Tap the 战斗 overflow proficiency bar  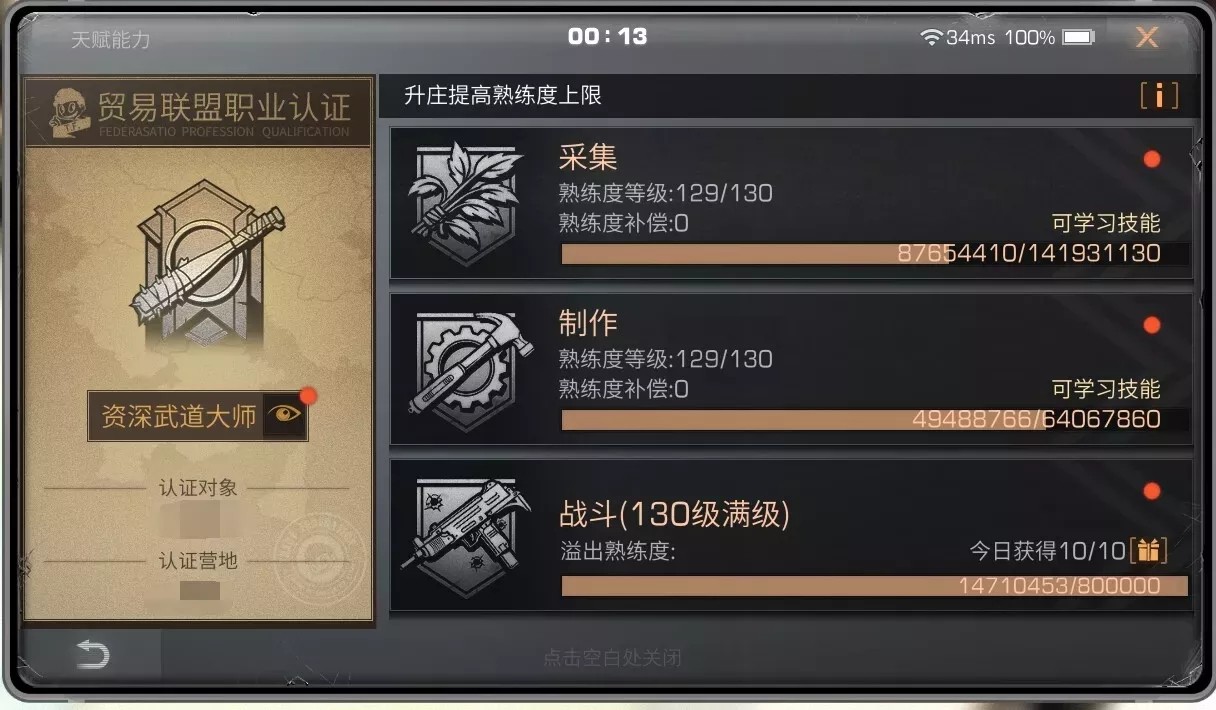click(875, 586)
